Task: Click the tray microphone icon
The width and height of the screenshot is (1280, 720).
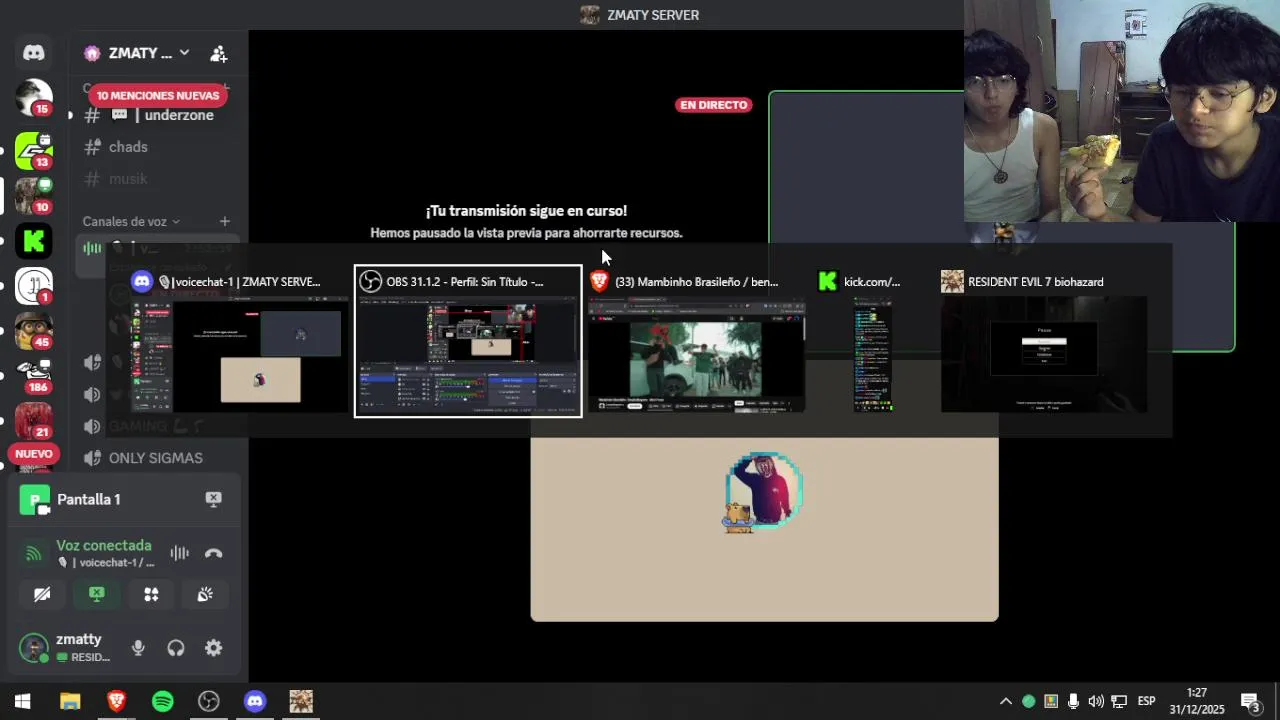Action: click(1073, 701)
